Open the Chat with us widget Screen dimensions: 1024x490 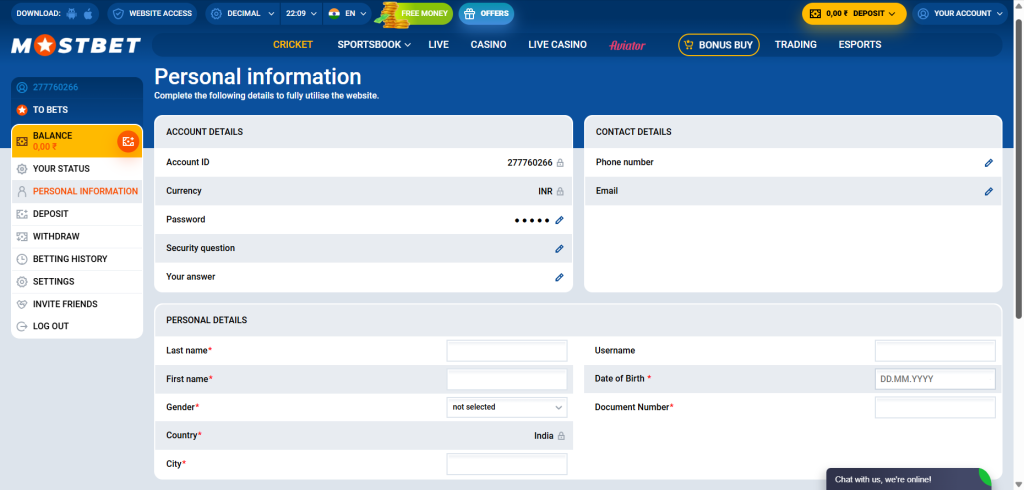[x=908, y=479]
